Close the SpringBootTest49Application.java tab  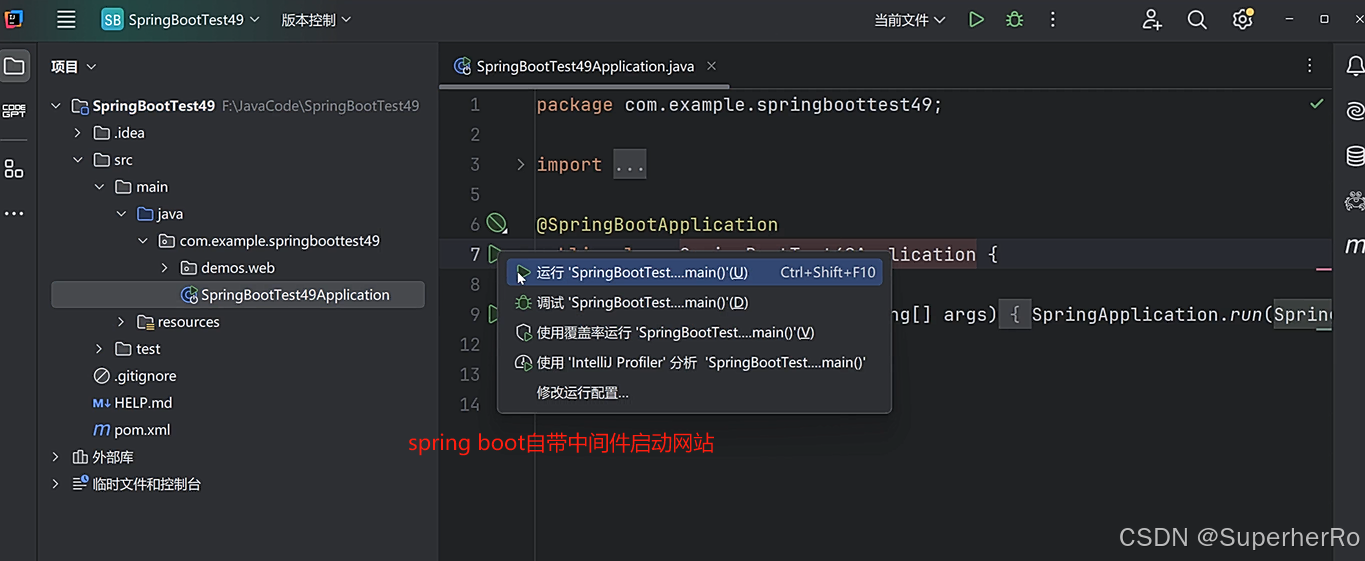[x=711, y=66]
